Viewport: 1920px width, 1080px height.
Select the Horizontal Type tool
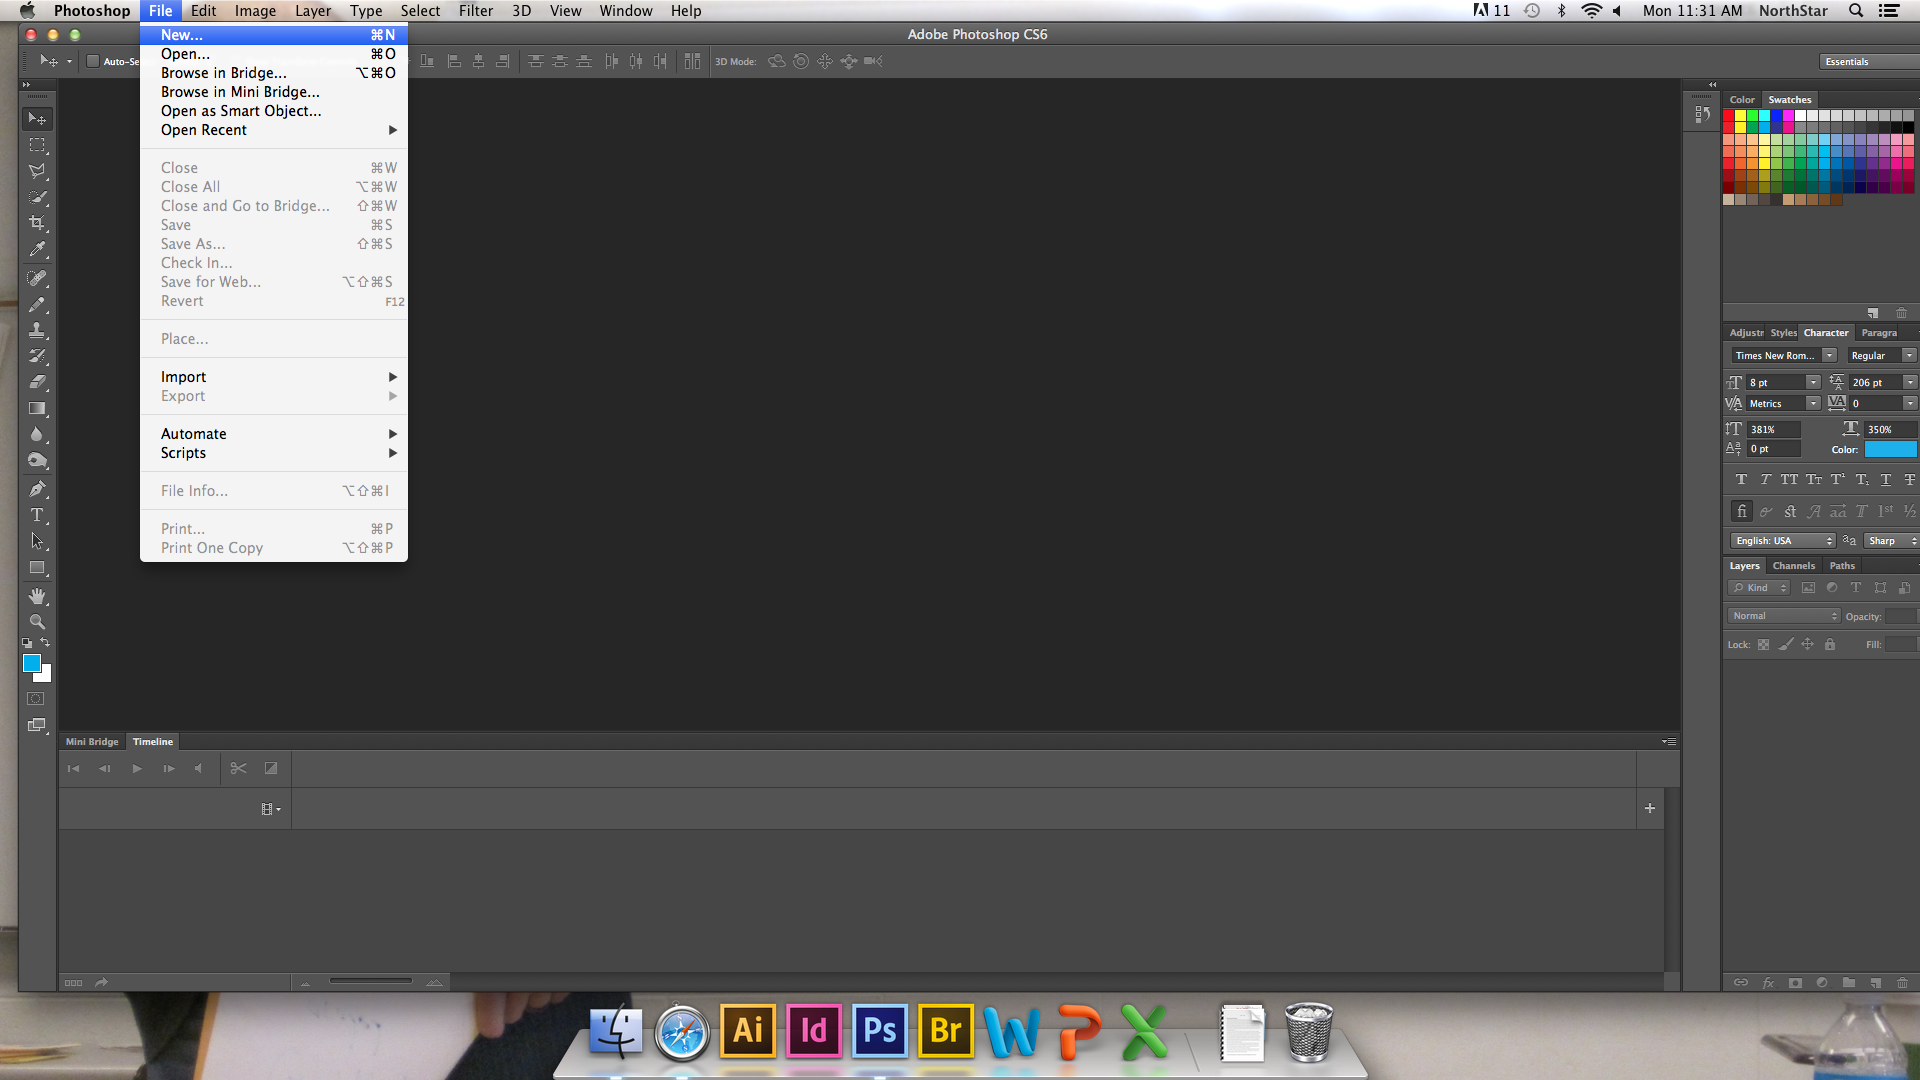click(37, 515)
